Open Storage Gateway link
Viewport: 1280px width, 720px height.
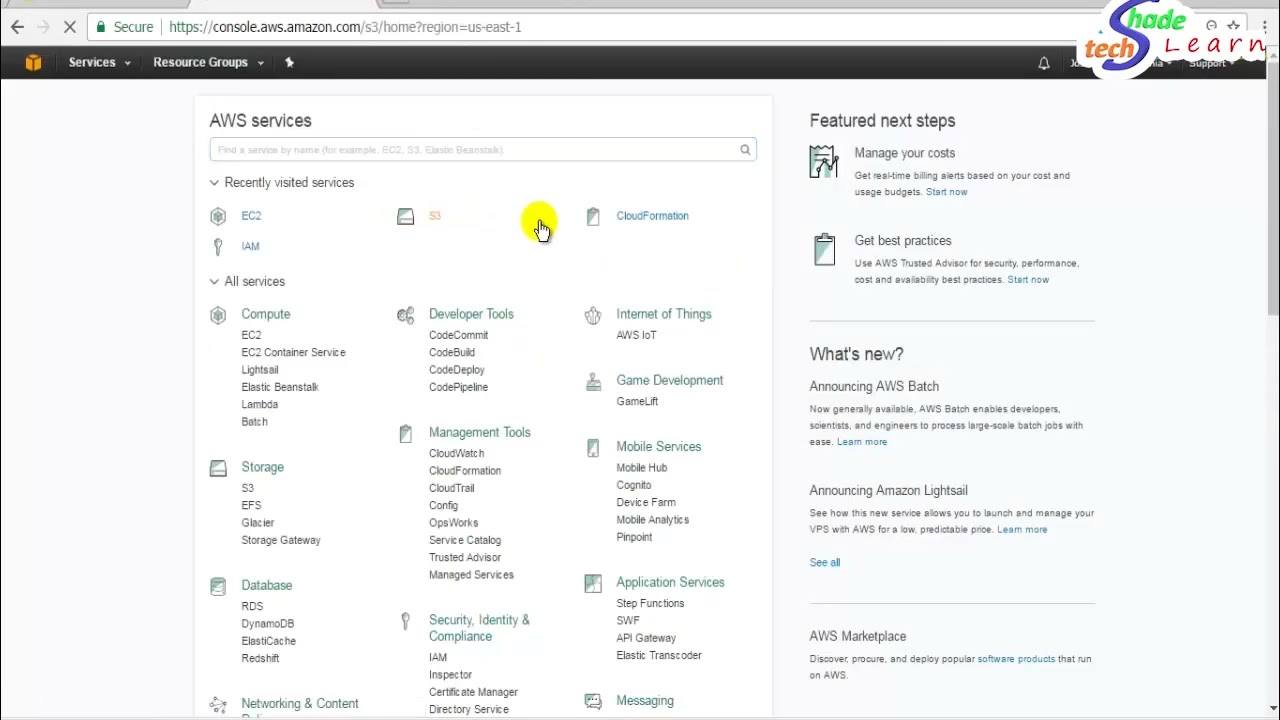point(281,540)
